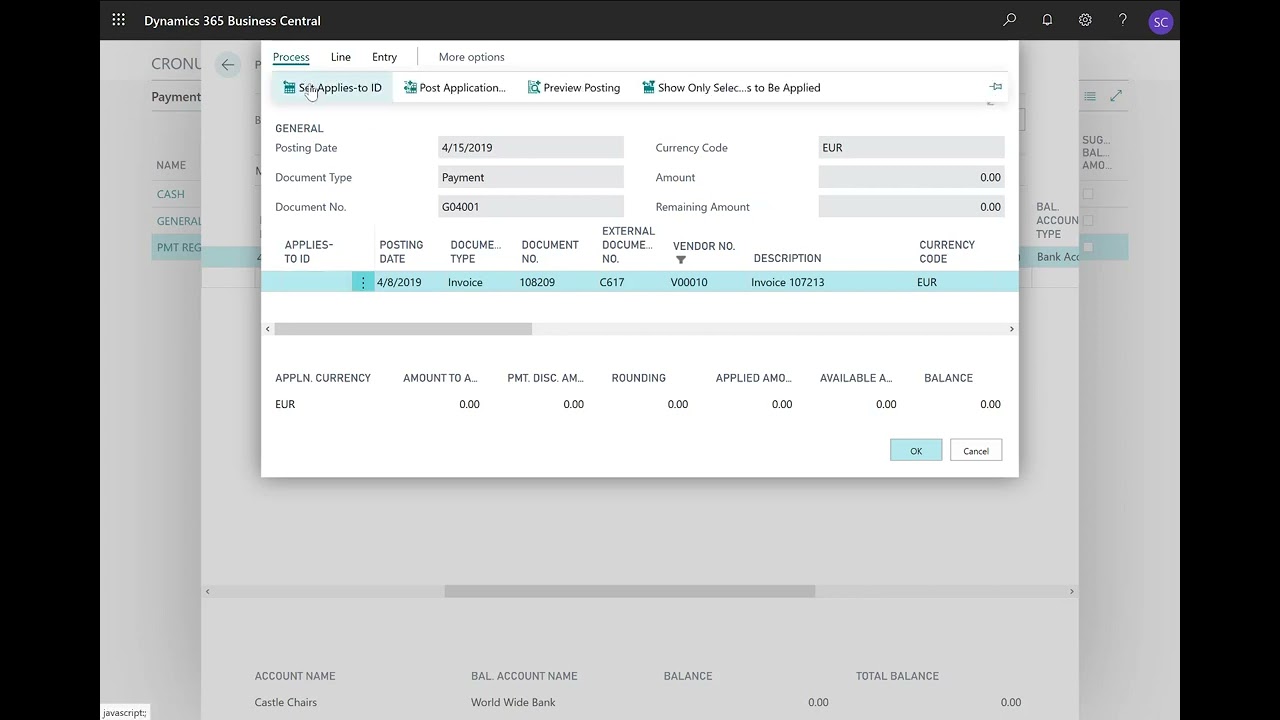Image resolution: width=1280 pixels, height=720 pixels.
Task: Sort by Currency Code column header
Action: (x=947, y=252)
